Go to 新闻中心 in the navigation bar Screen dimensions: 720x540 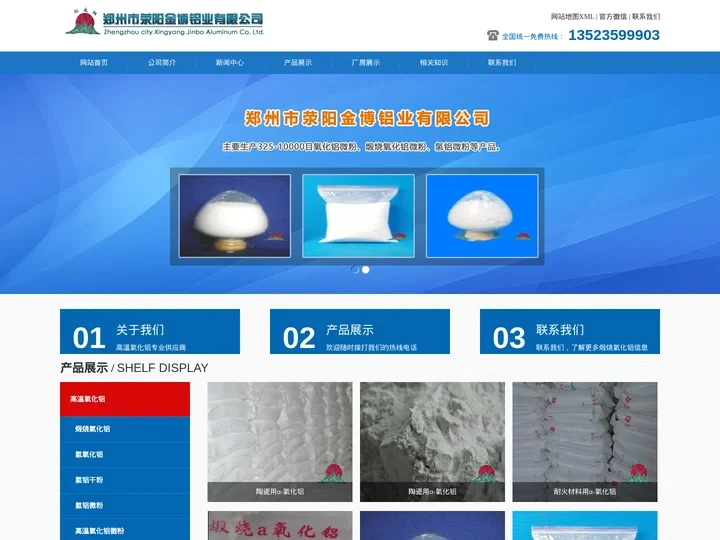pos(230,62)
